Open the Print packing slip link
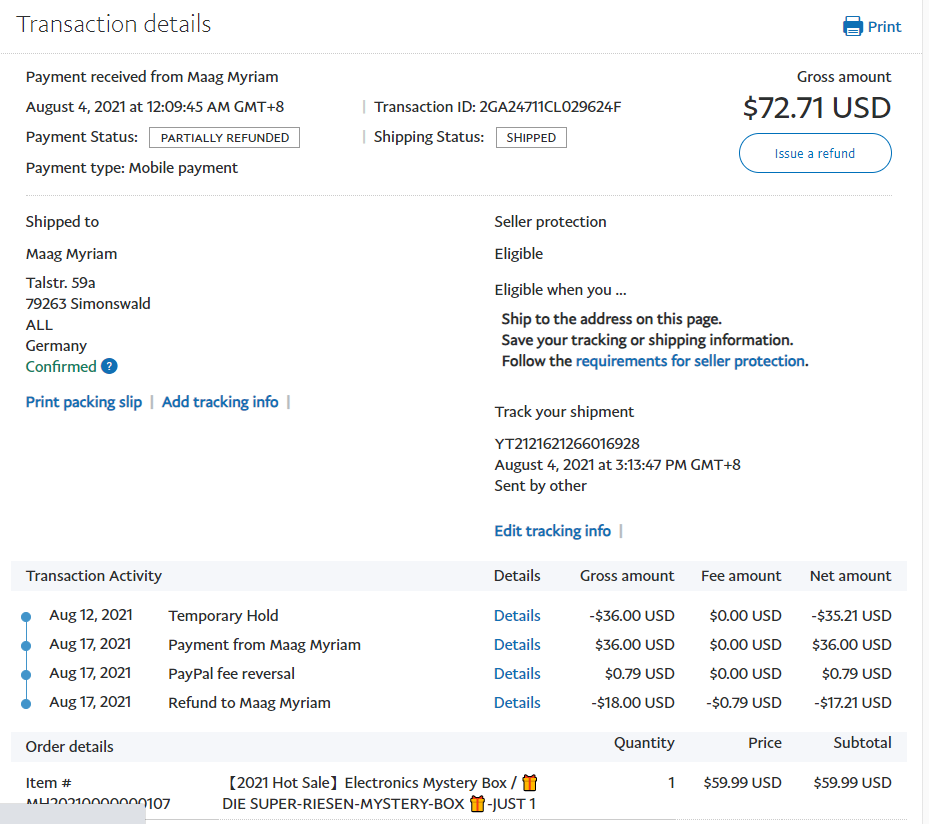 click(x=84, y=402)
